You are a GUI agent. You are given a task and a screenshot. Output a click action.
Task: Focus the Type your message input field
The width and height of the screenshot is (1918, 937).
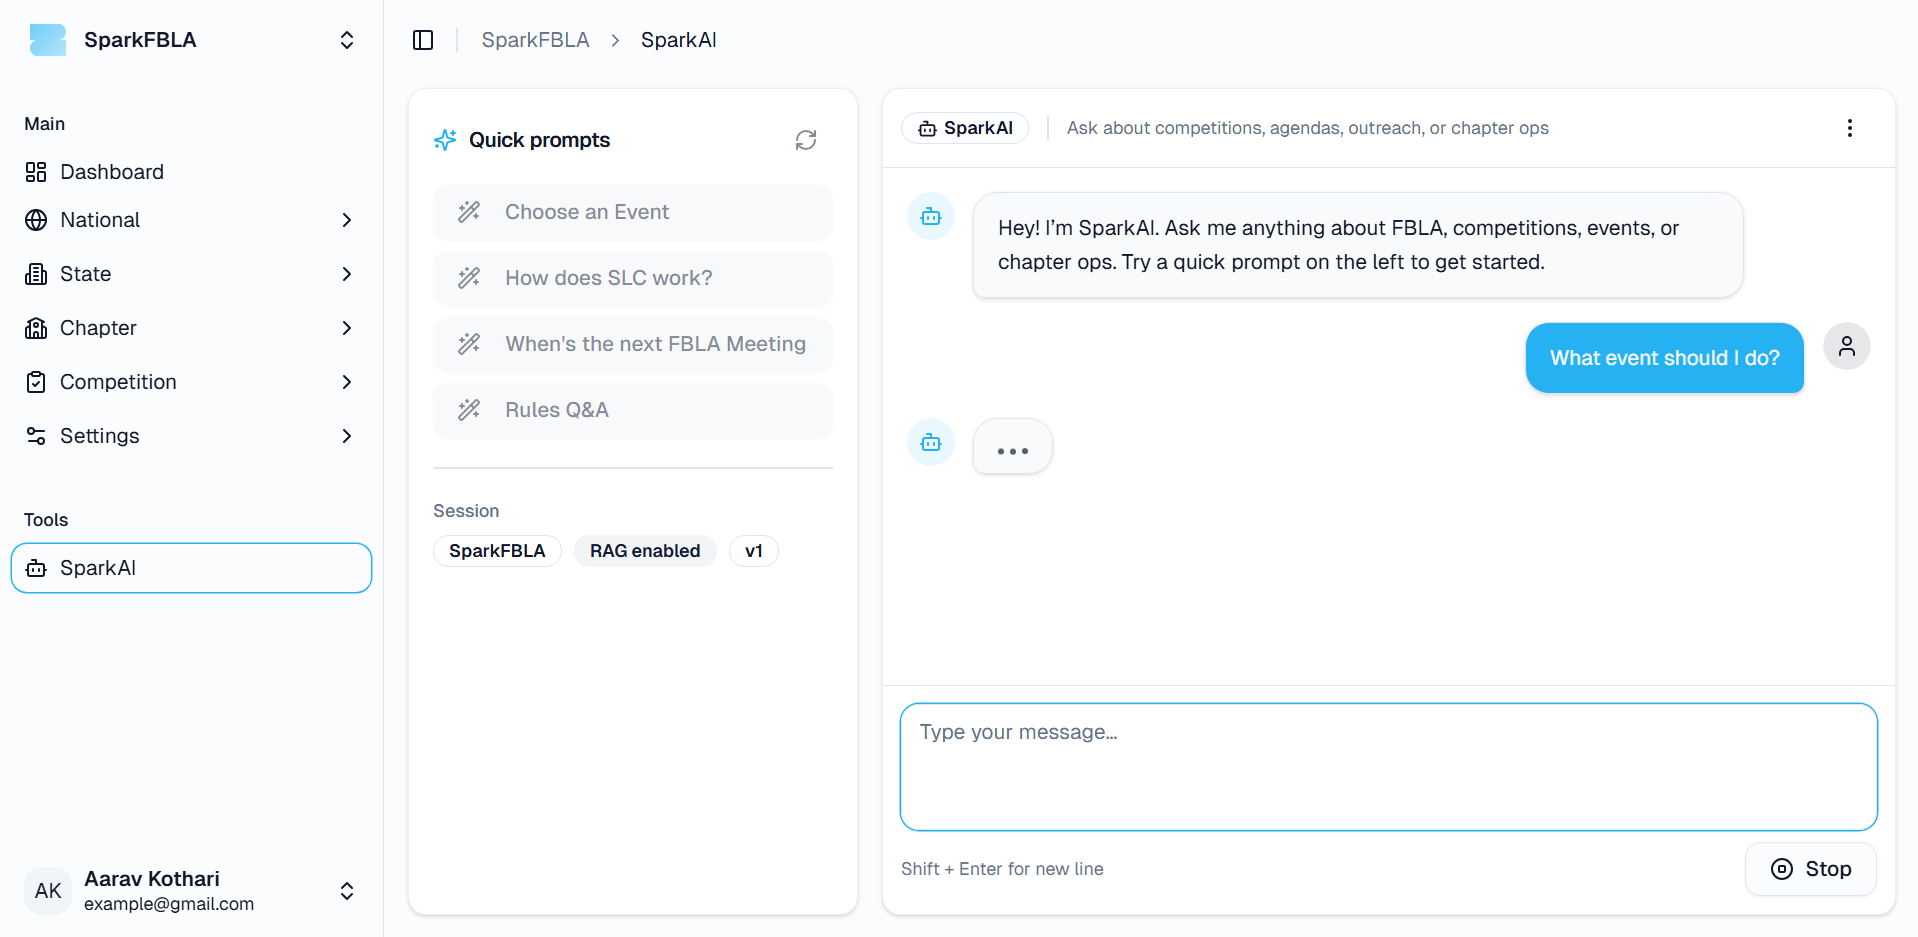[1389, 767]
